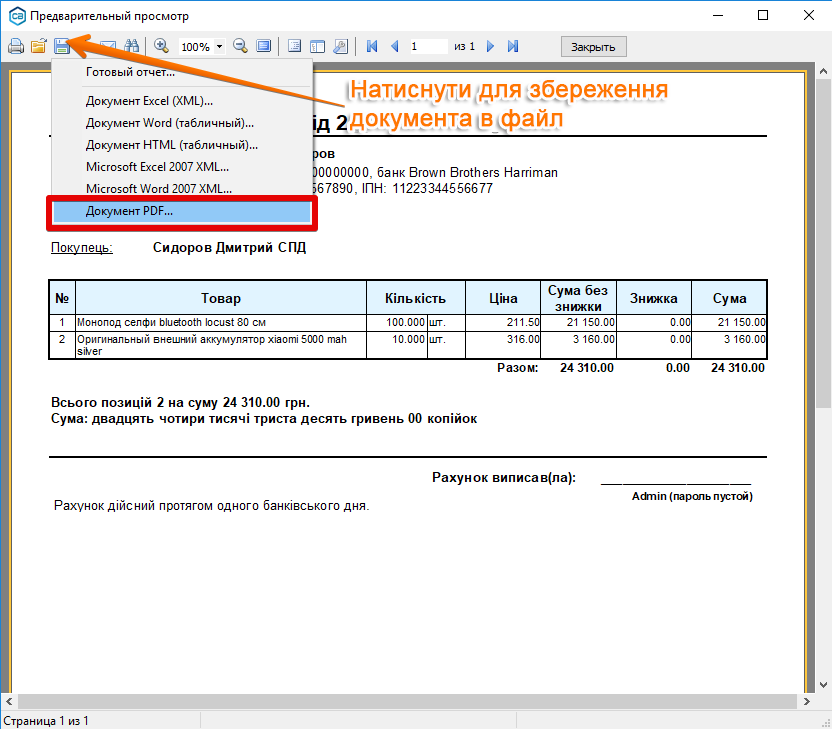Image resolution: width=832 pixels, height=729 pixels.
Task: Select Документ Excel (XML)... menu item
Action: (x=182, y=101)
